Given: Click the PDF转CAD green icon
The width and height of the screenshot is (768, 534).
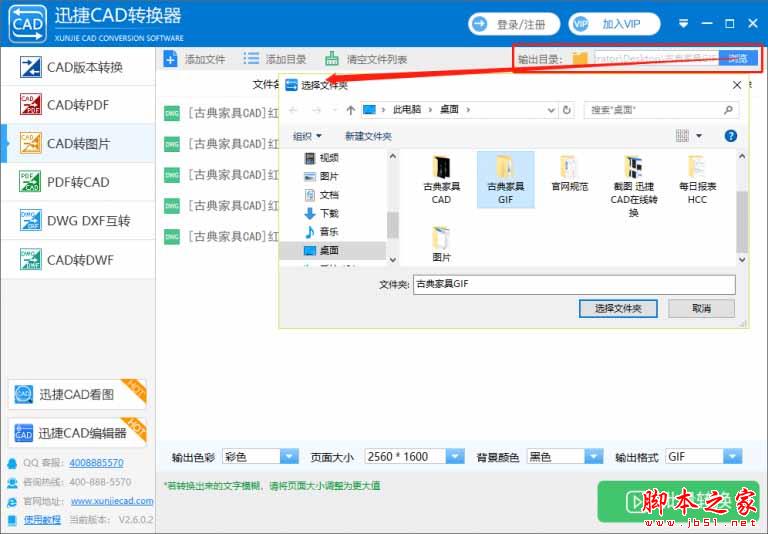Looking at the screenshot, I should (x=30, y=182).
